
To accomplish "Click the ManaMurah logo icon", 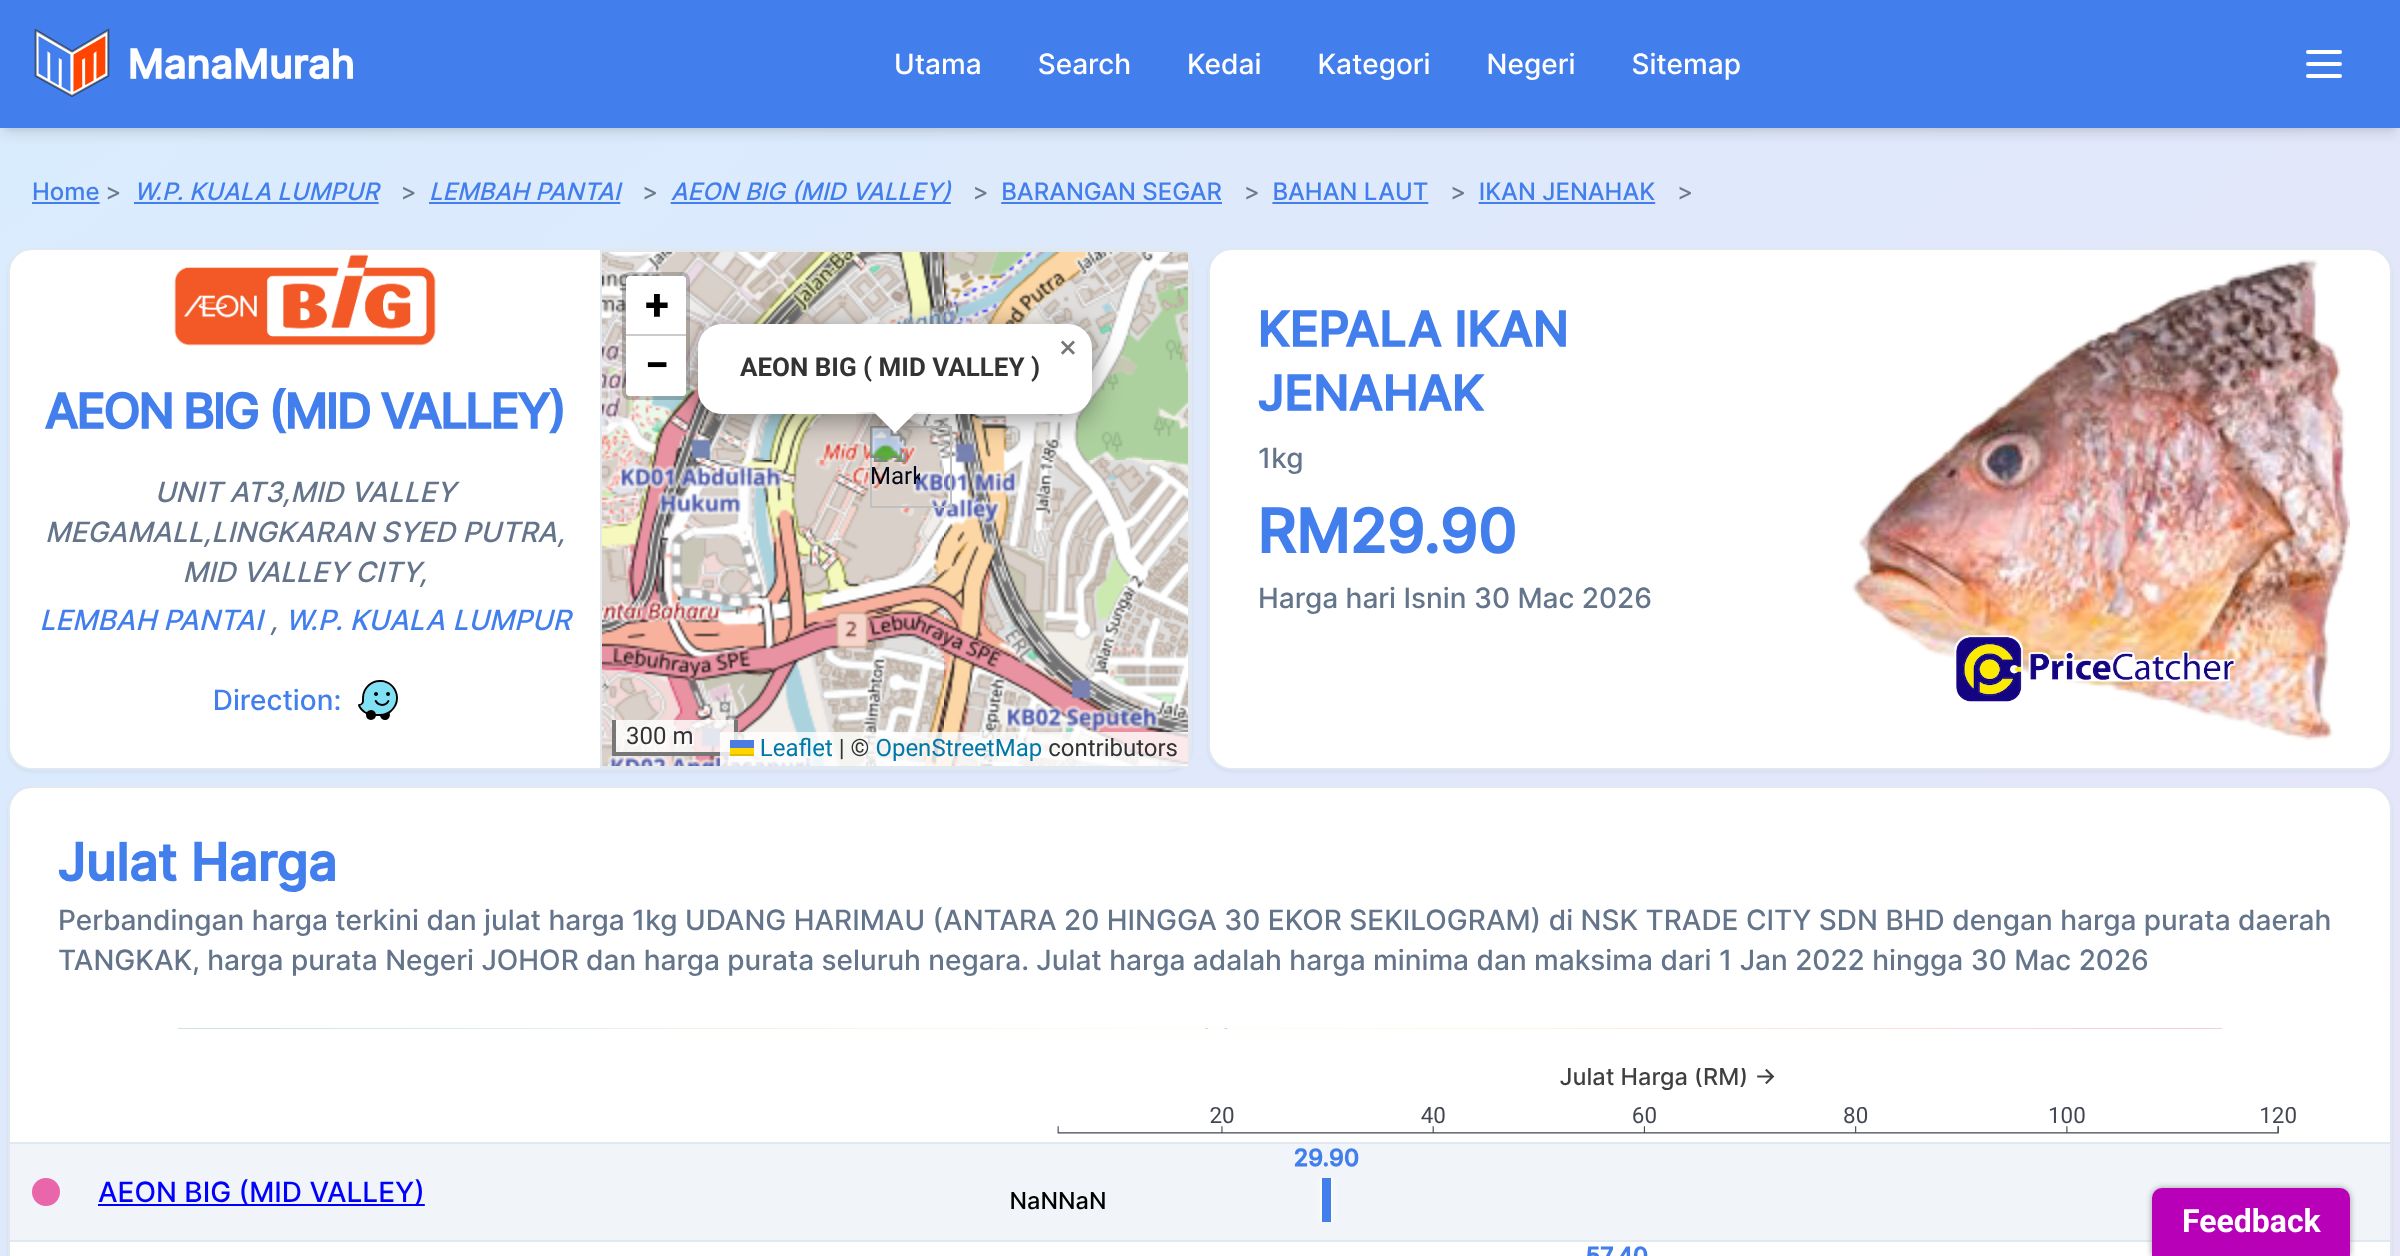I will pos(70,63).
